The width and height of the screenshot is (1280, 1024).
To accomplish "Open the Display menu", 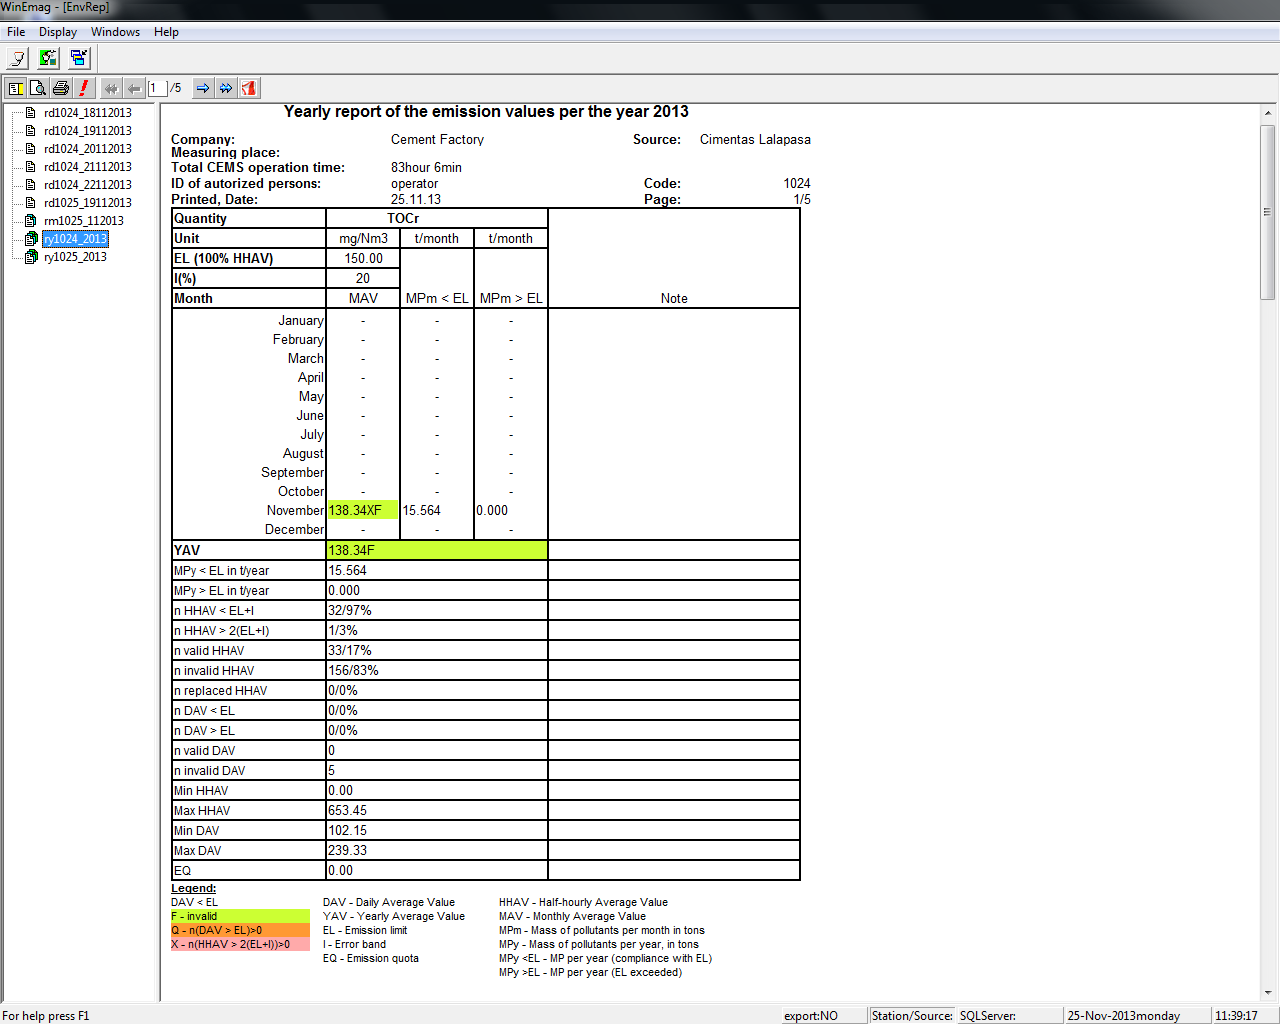I will 58,32.
